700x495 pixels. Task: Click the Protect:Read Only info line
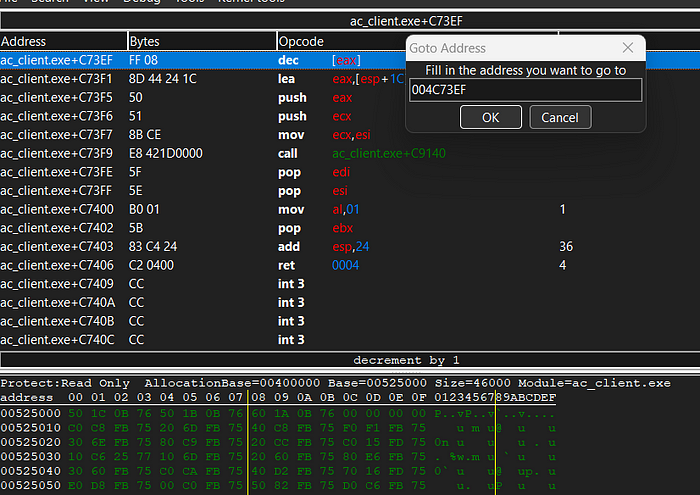pyautogui.click(x=335, y=383)
